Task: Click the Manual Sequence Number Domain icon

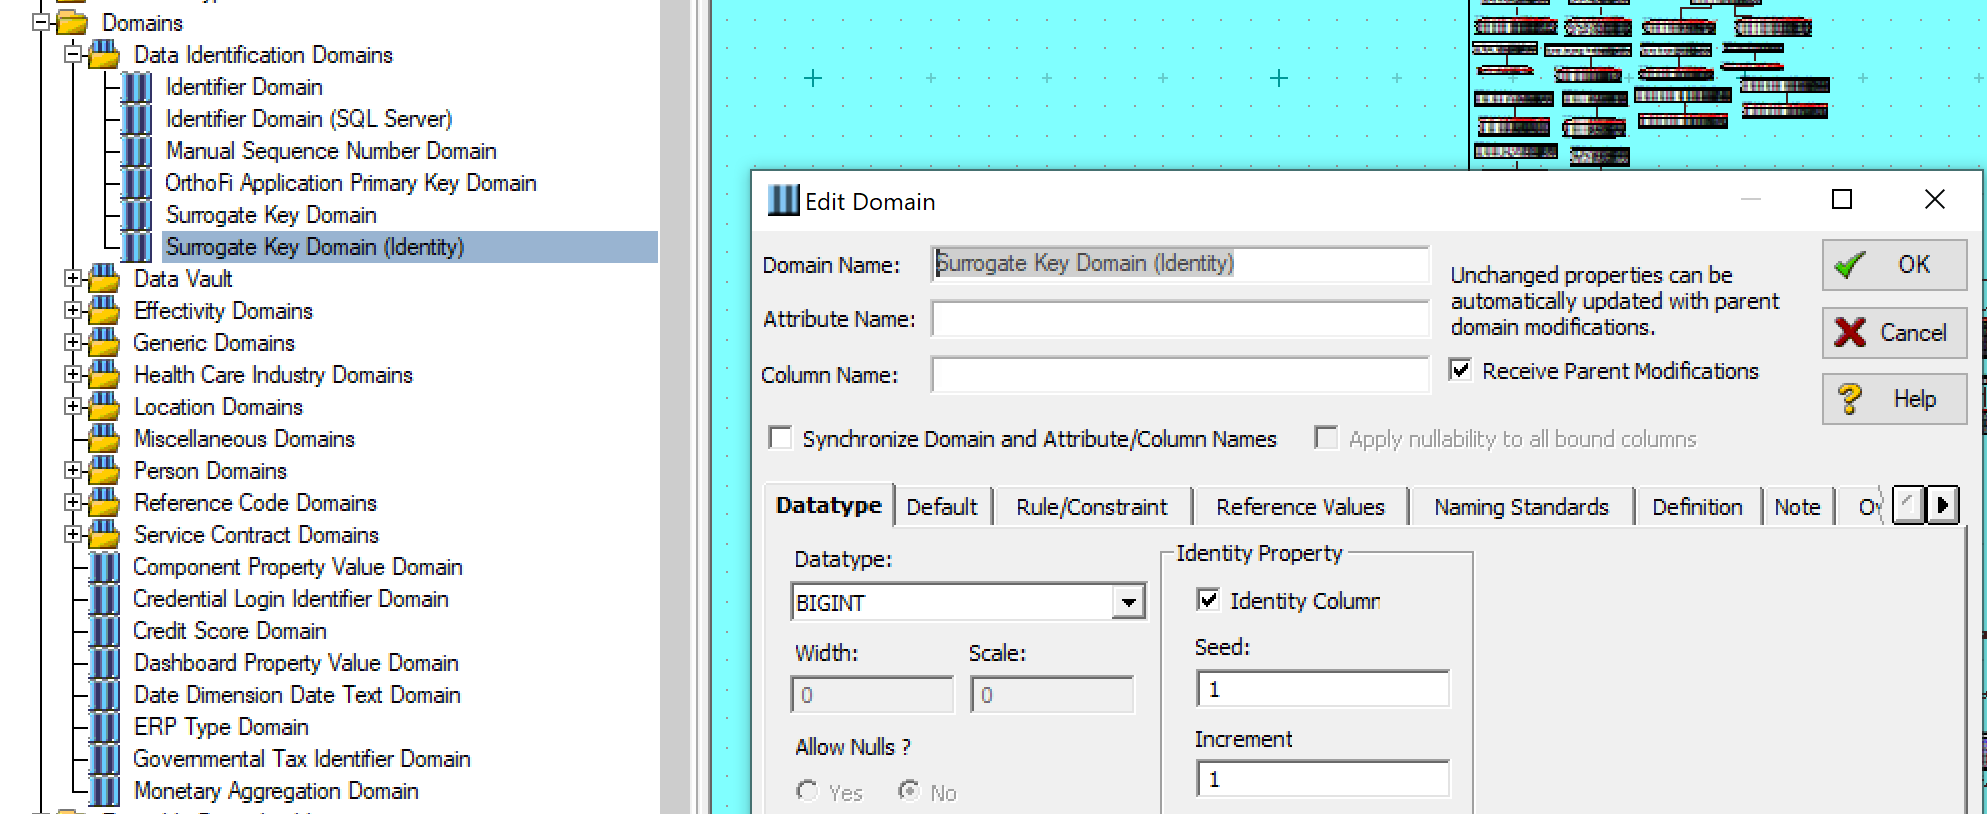Action: coord(136,151)
